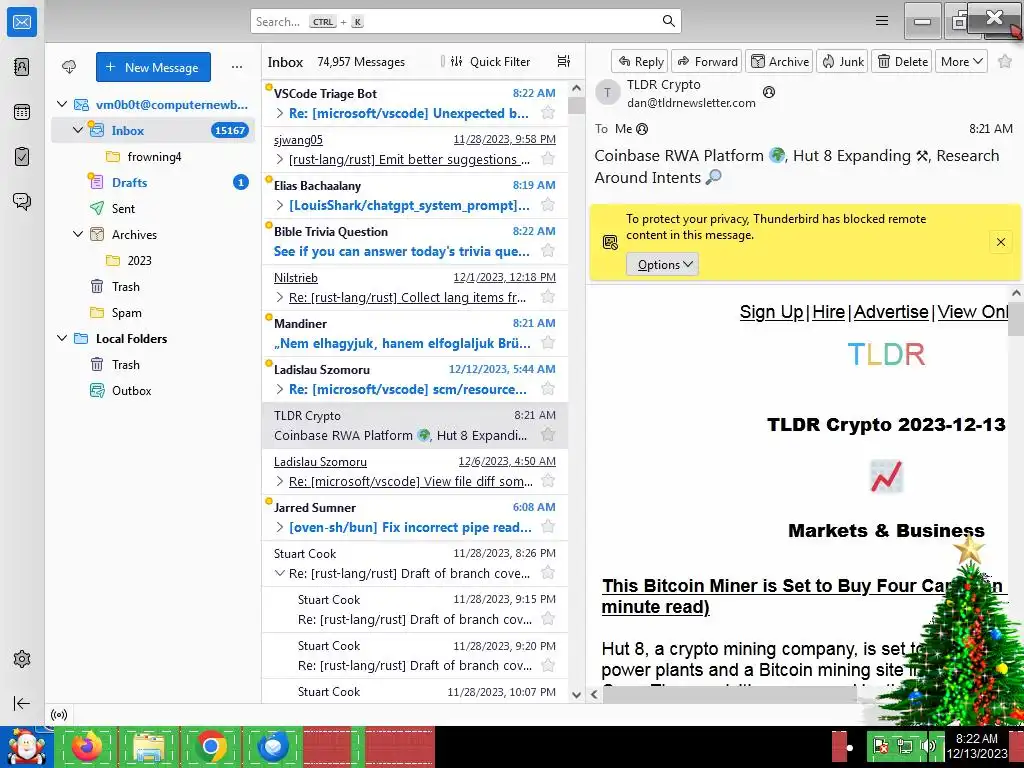Screen dimensions: 1024x768
Task: Compose with New Message button
Action: click(153, 67)
